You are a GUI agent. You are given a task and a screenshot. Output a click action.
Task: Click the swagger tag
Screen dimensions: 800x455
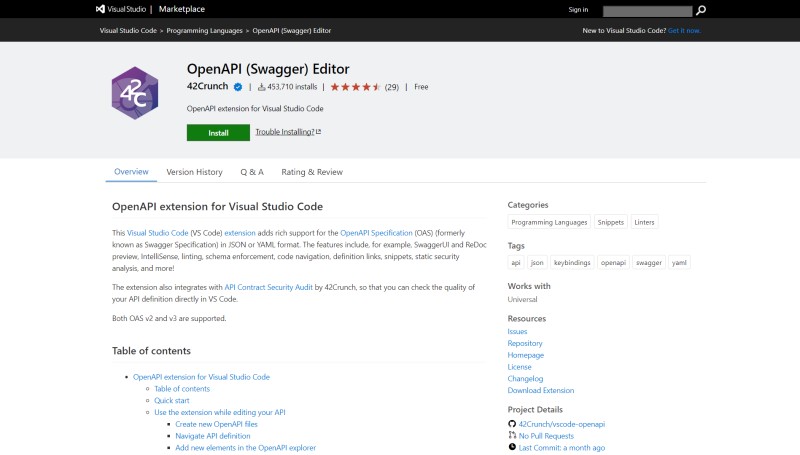pos(648,262)
